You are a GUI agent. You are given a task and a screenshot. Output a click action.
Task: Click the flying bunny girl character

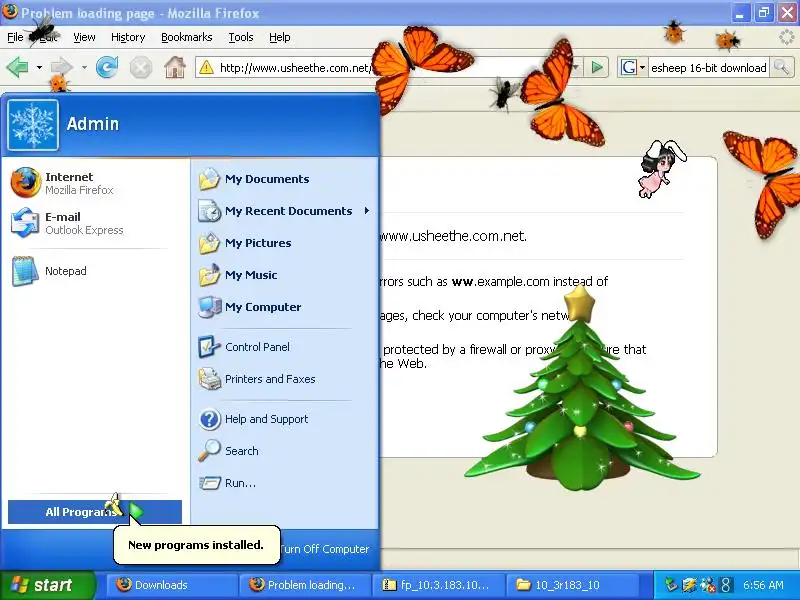662,167
